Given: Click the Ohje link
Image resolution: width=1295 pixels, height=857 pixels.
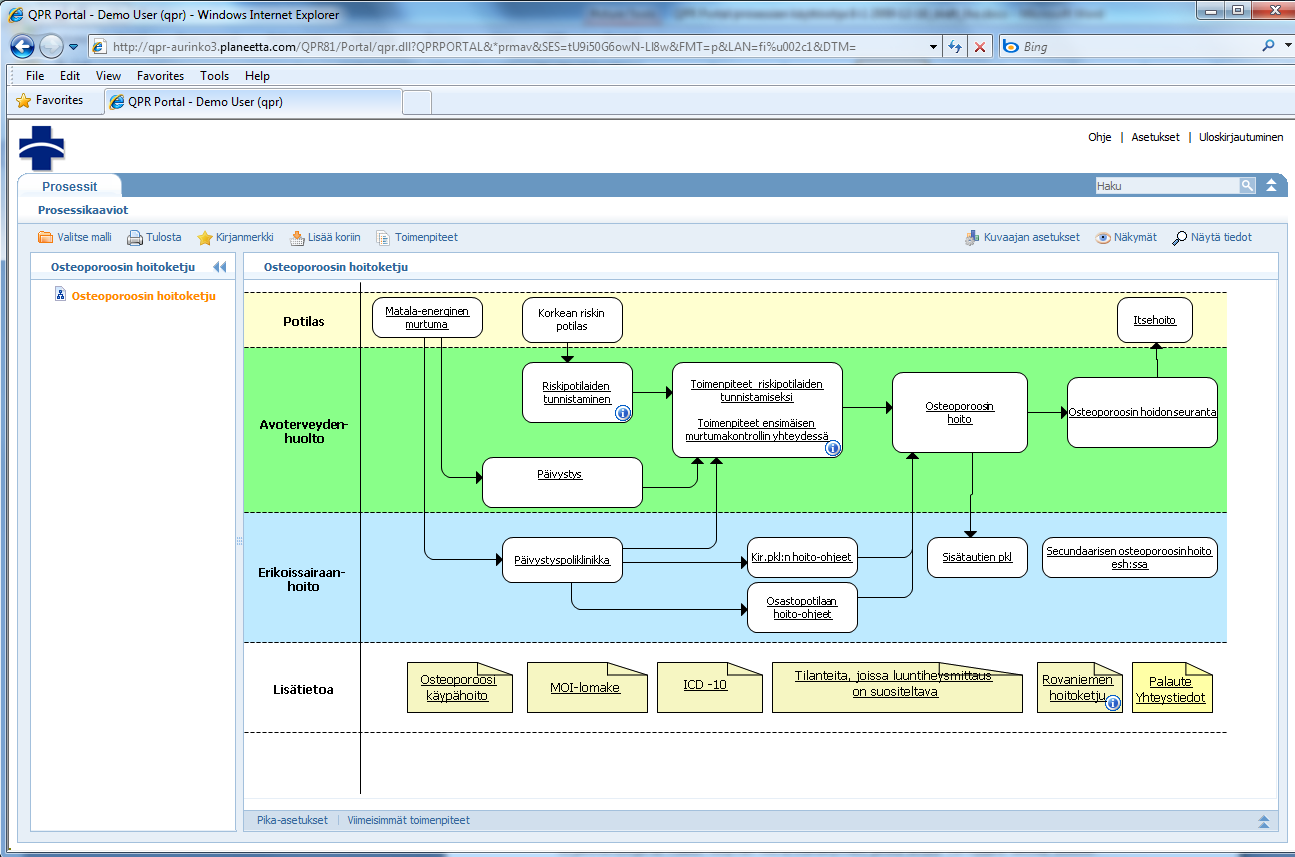Looking at the screenshot, I should pos(1099,138).
